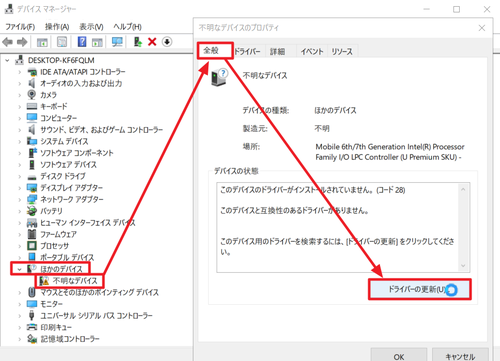Viewport: 500px width, 361px height.
Task: Maximize the デバイス マネージャー window
Action: click(457, 9)
